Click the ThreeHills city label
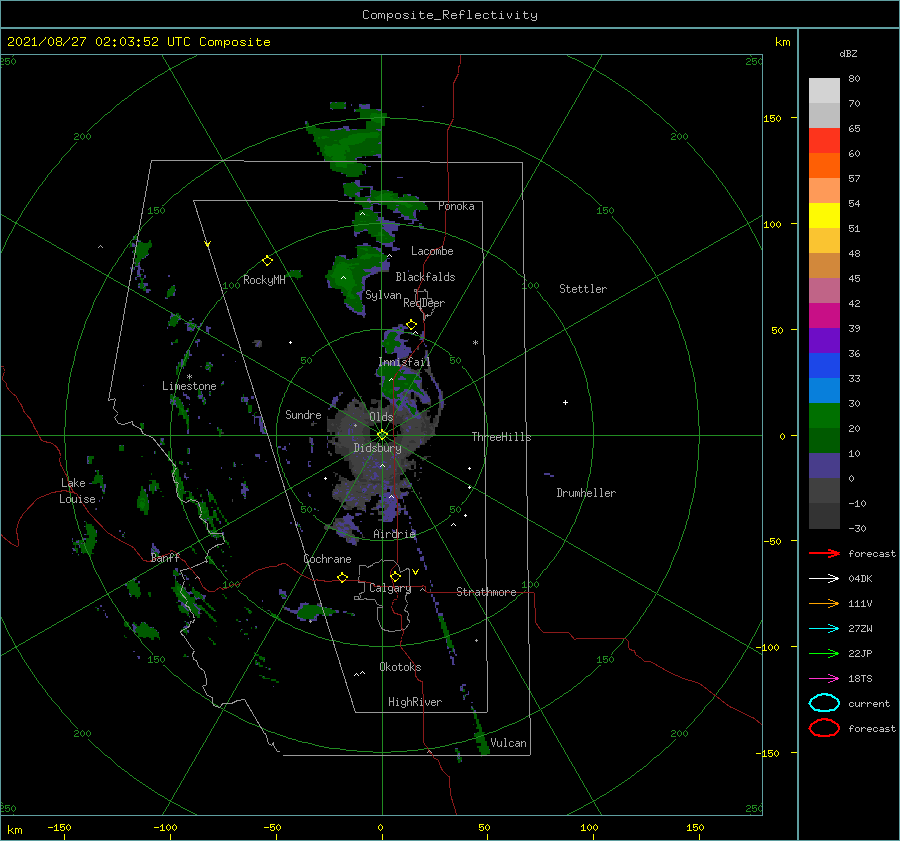This screenshot has width=900, height=841. point(502,437)
